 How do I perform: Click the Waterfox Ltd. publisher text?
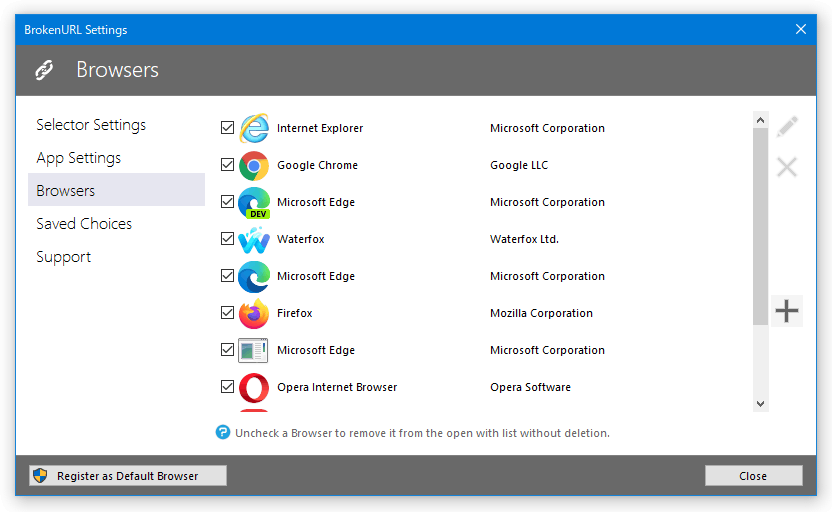[524, 239]
